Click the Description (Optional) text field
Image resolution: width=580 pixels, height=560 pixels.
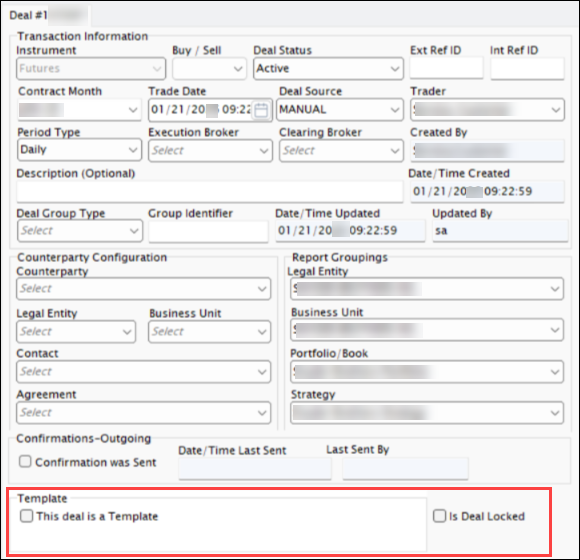(210, 192)
